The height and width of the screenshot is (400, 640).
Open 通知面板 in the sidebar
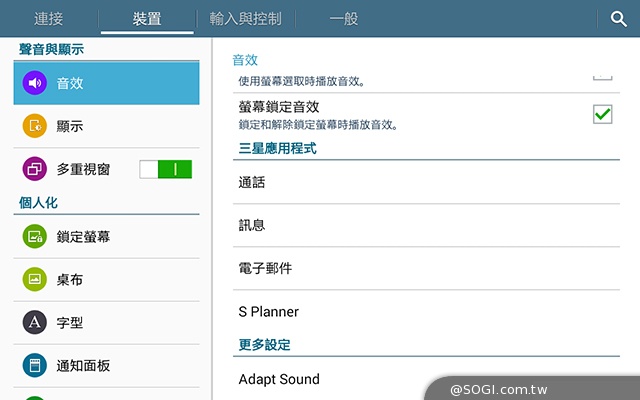coord(107,365)
